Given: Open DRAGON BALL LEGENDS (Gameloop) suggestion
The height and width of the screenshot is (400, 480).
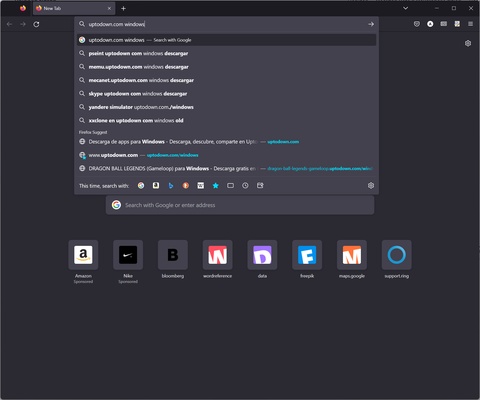Looking at the screenshot, I should (x=226, y=169).
